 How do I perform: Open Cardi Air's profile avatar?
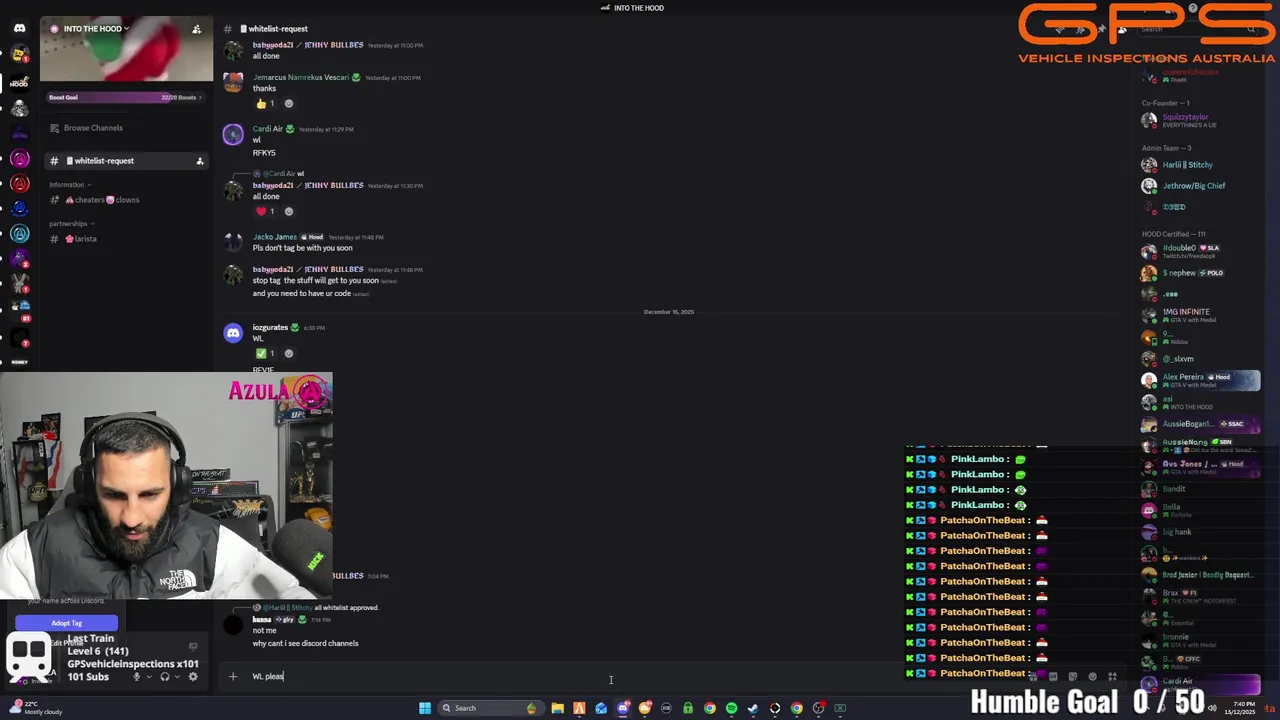tap(233, 135)
